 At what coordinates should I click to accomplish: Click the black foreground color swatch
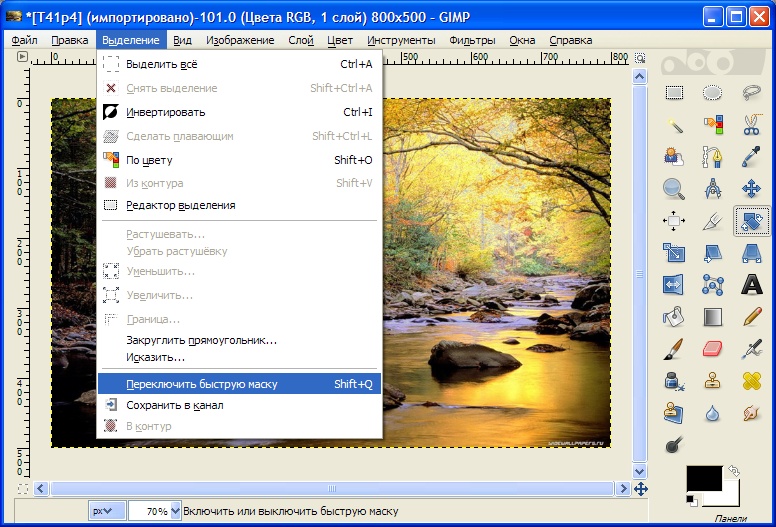tap(701, 479)
